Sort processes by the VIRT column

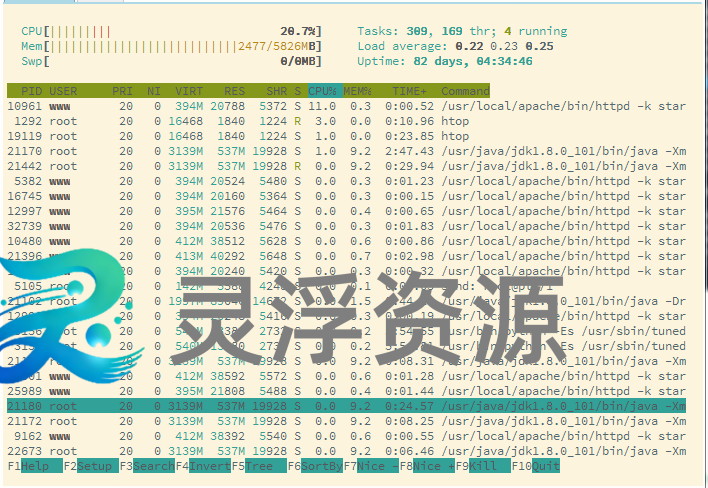[x=189, y=91]
